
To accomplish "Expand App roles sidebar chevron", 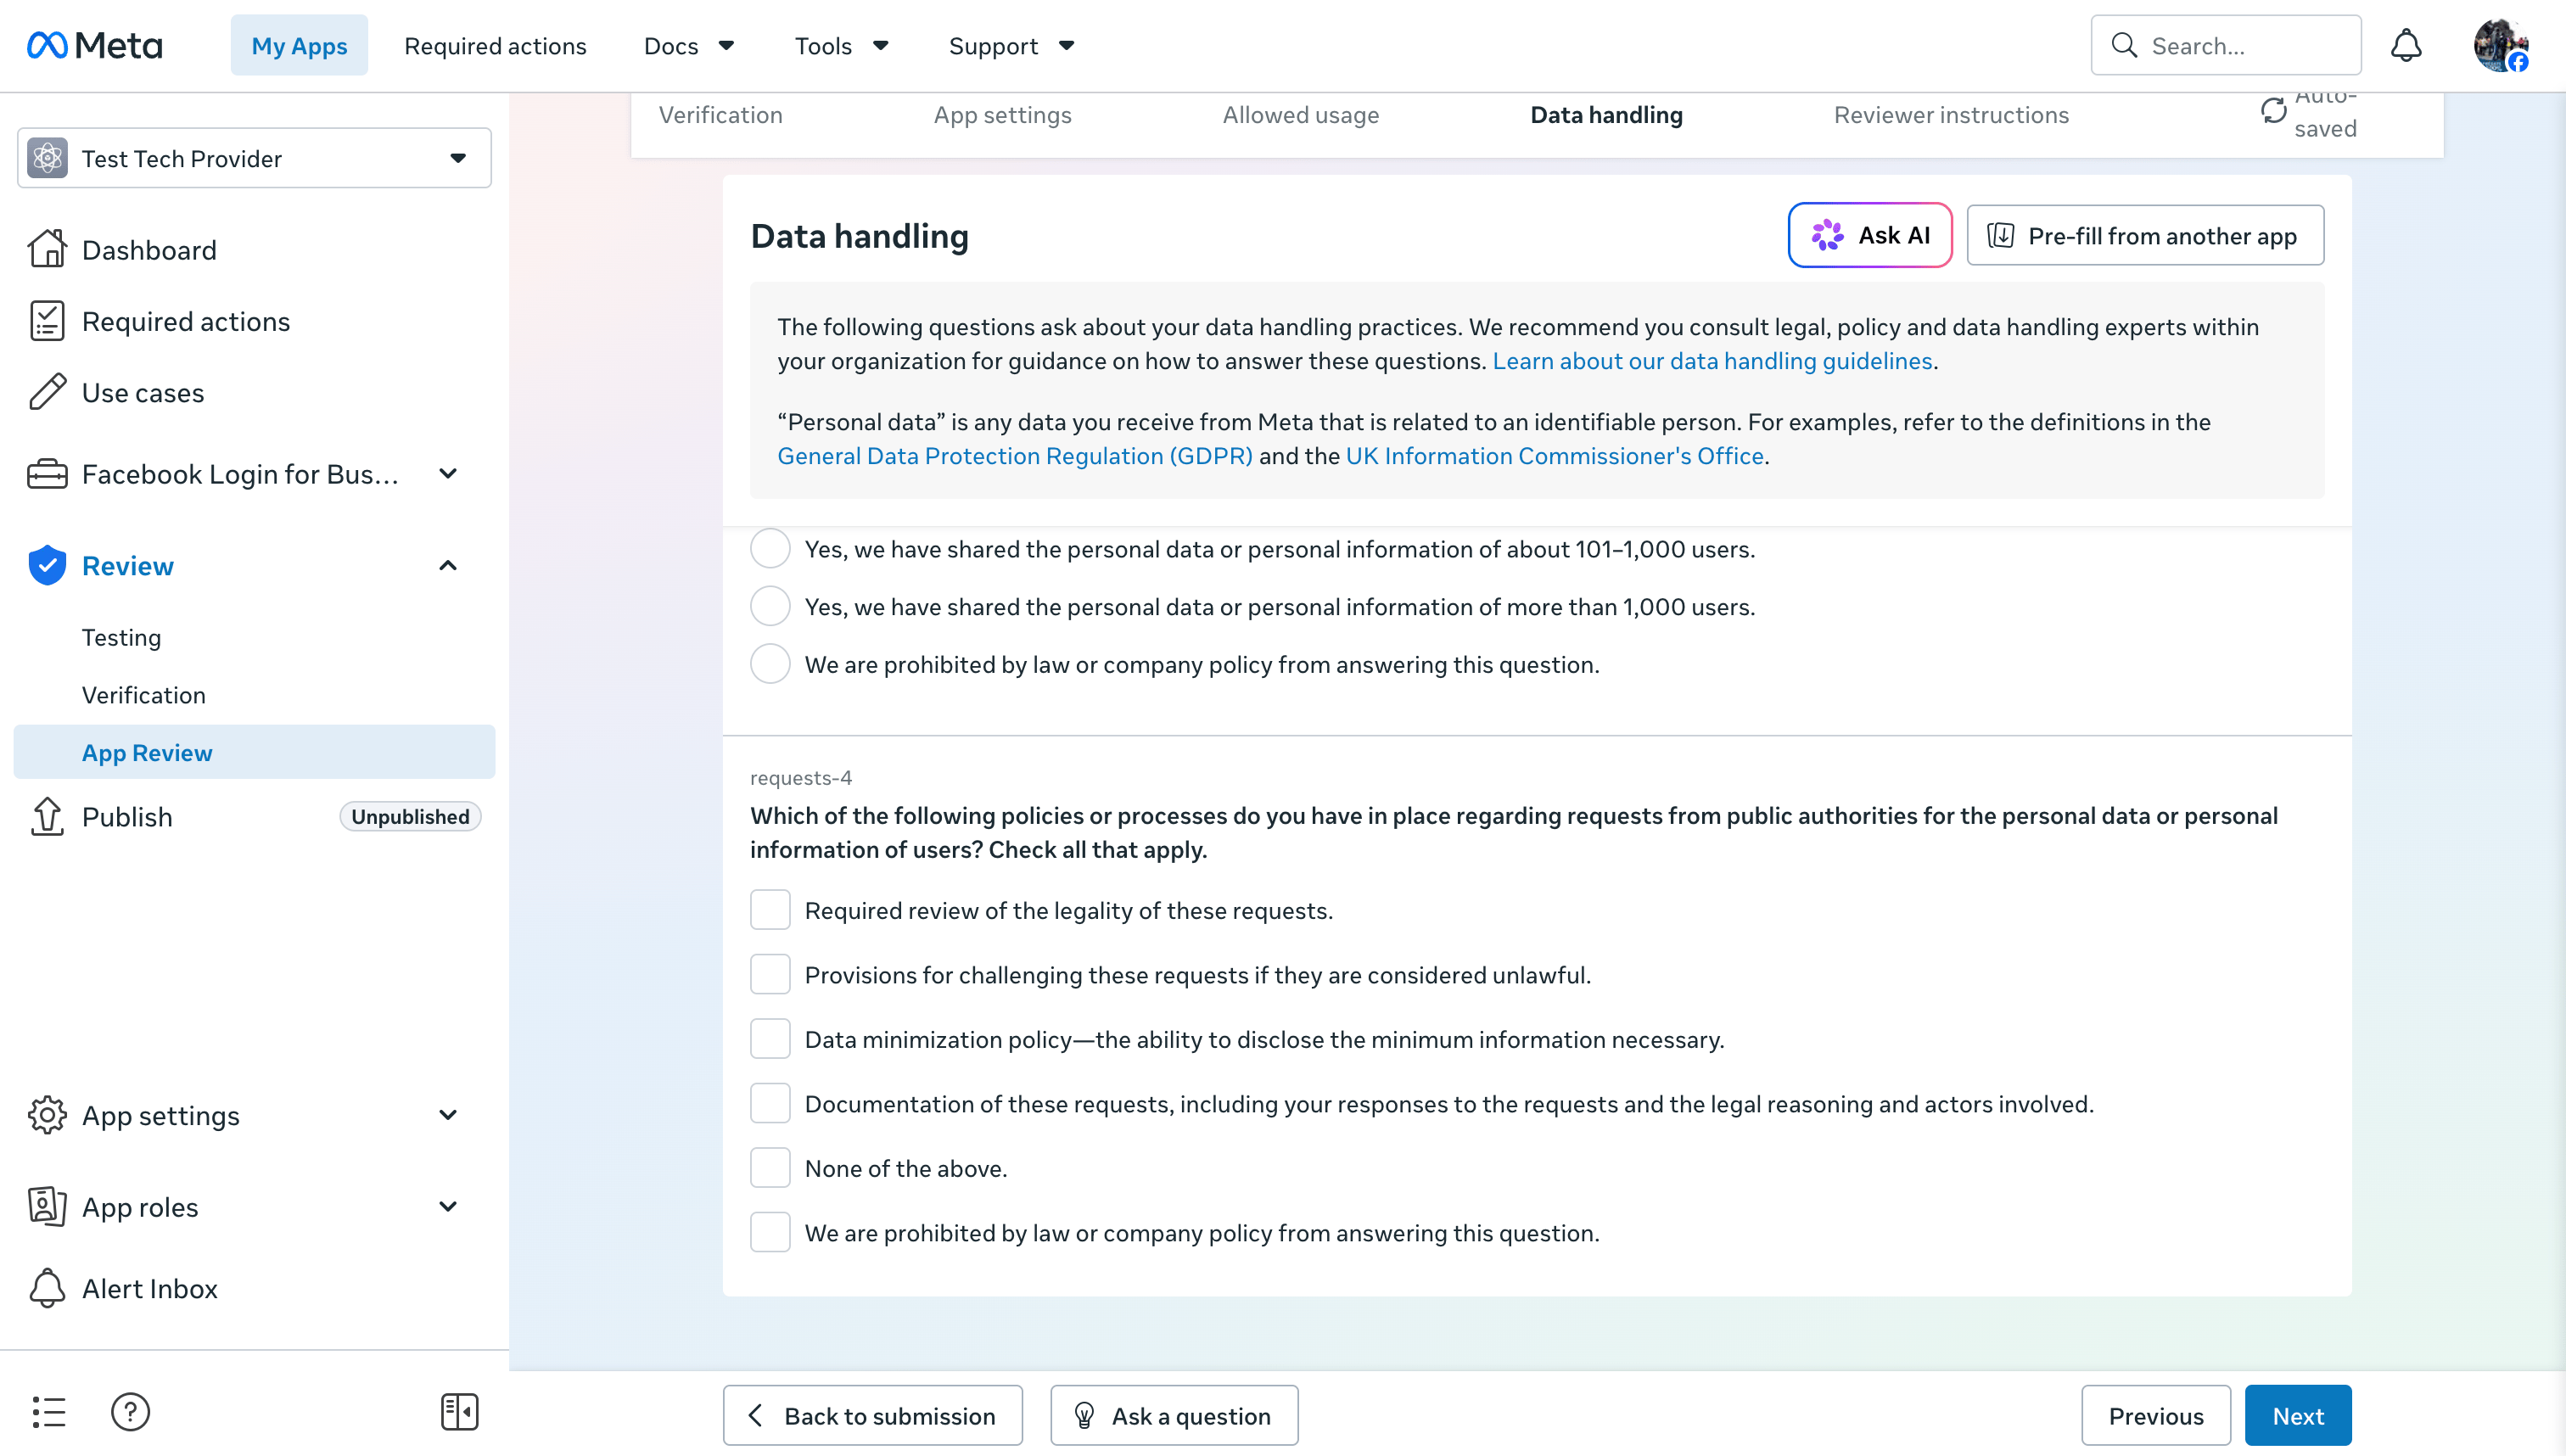I will click(448, 1206).
